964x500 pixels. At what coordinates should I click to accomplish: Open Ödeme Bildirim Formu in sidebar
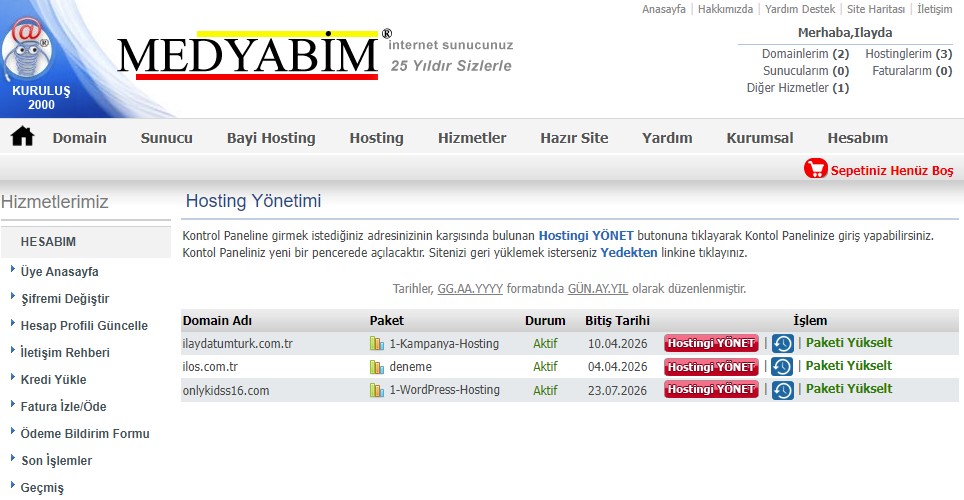(x=85, y=434)
